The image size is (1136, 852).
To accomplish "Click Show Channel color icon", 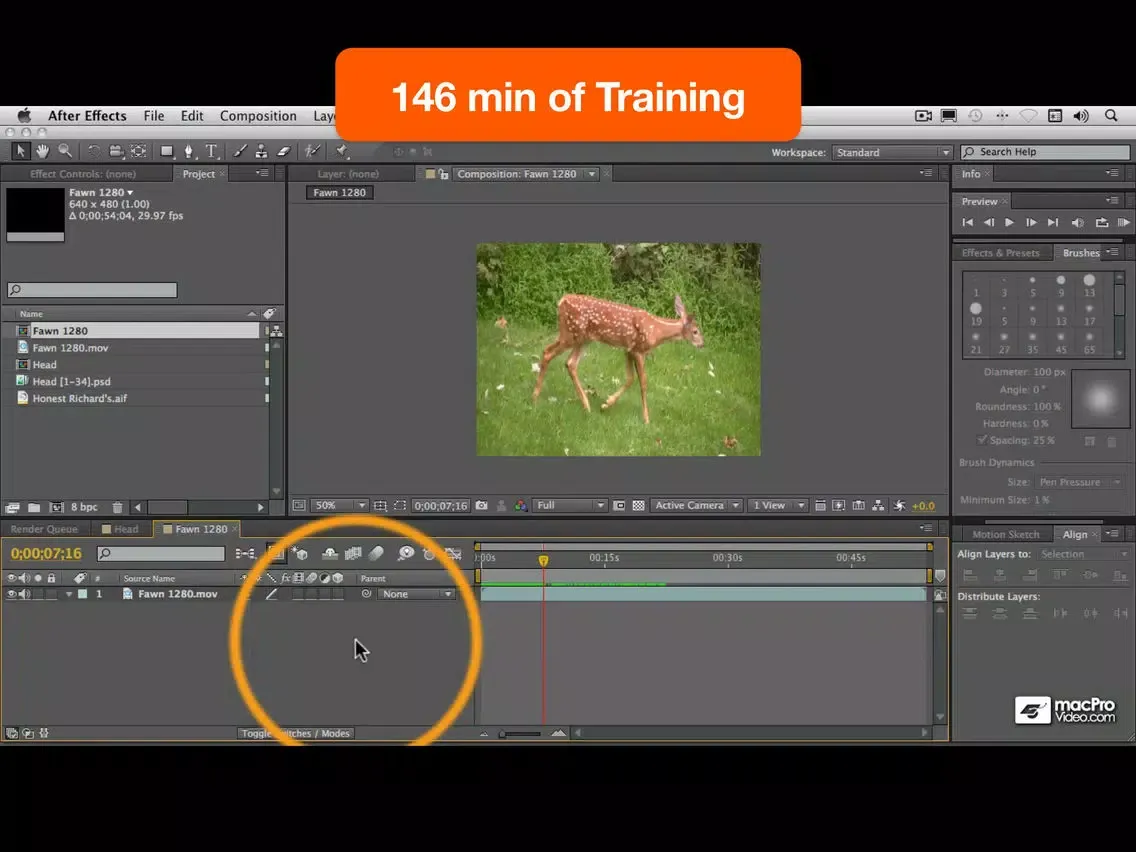I will tap(520, 506).
